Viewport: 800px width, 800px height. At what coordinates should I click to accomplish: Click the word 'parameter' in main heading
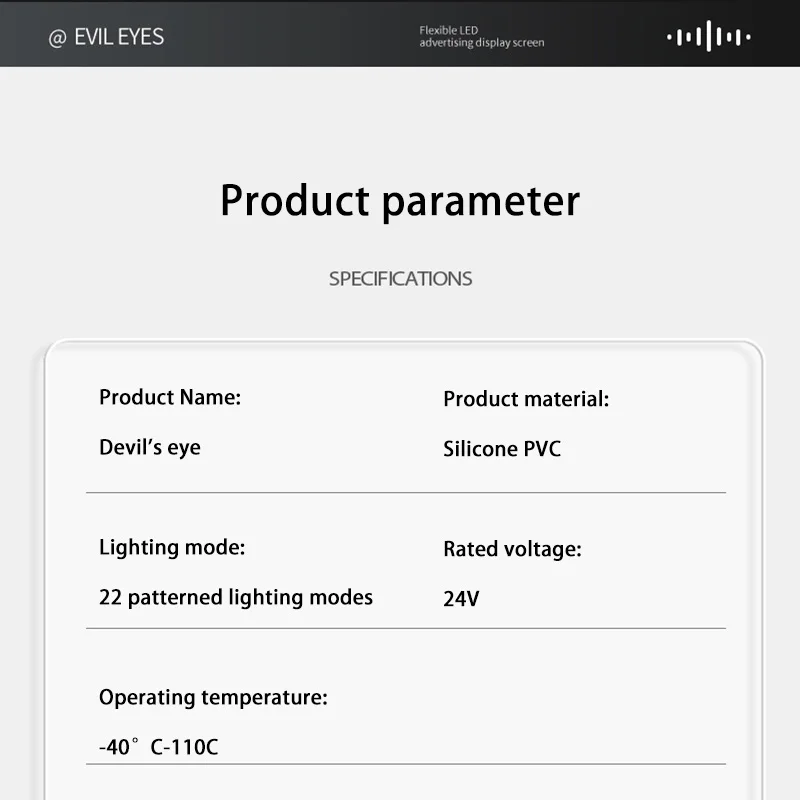point(482,202)
